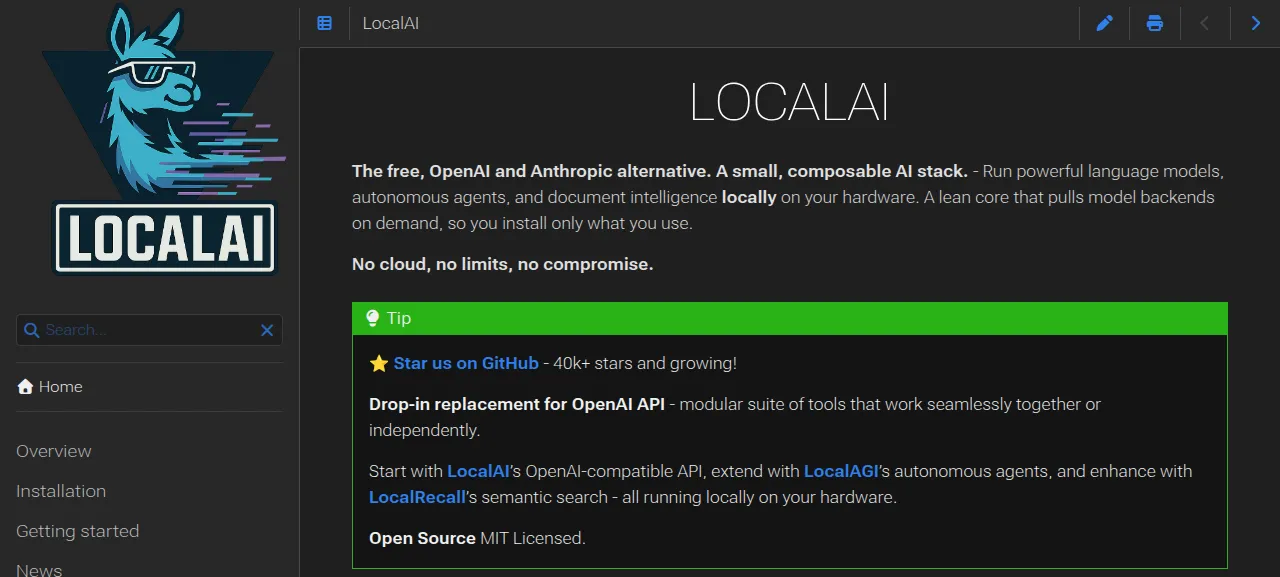Click the Home icon in sidebar
The height and width of the screenshot is (577, 1280).
25,387
